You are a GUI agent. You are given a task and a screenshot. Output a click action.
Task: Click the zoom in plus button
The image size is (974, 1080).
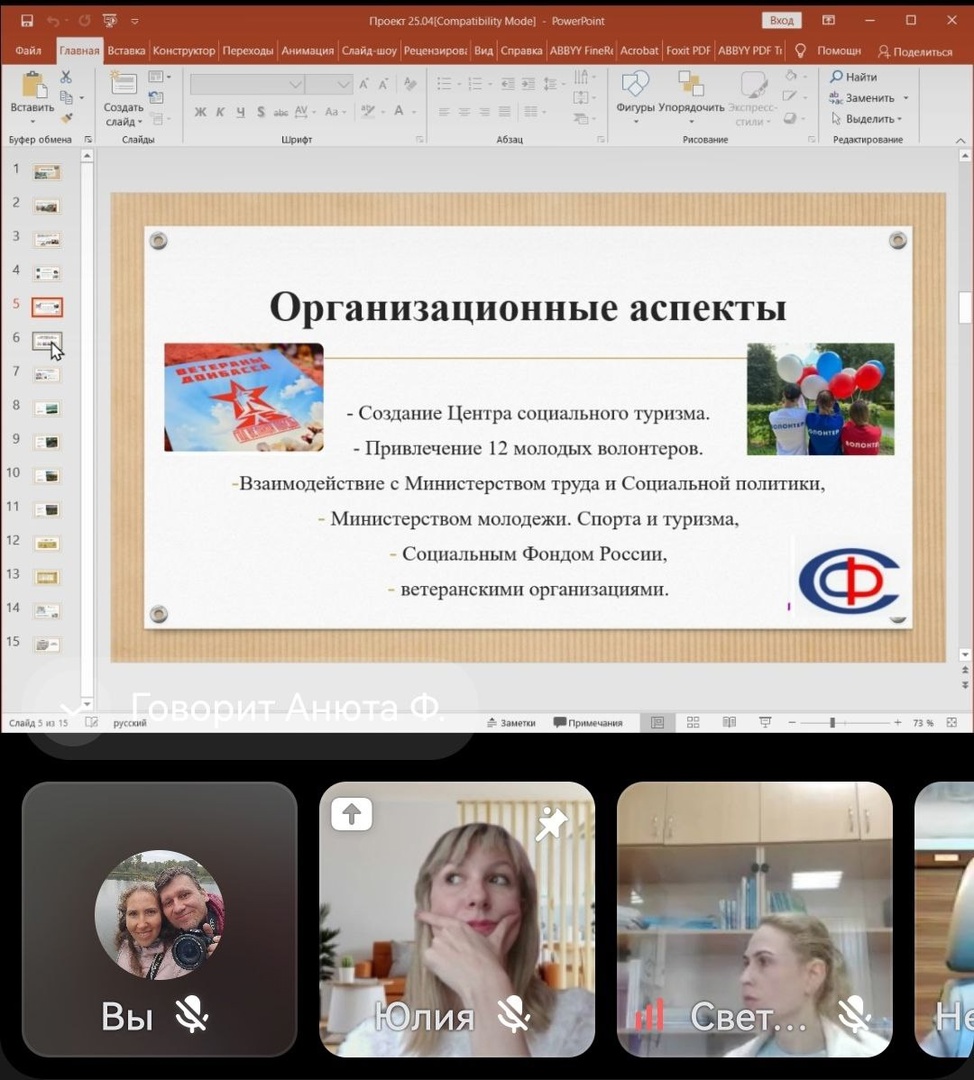click(x=898, y=723)
